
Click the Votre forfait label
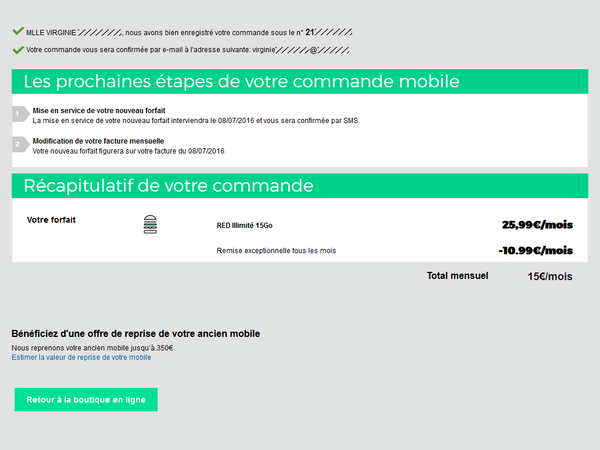51,219
